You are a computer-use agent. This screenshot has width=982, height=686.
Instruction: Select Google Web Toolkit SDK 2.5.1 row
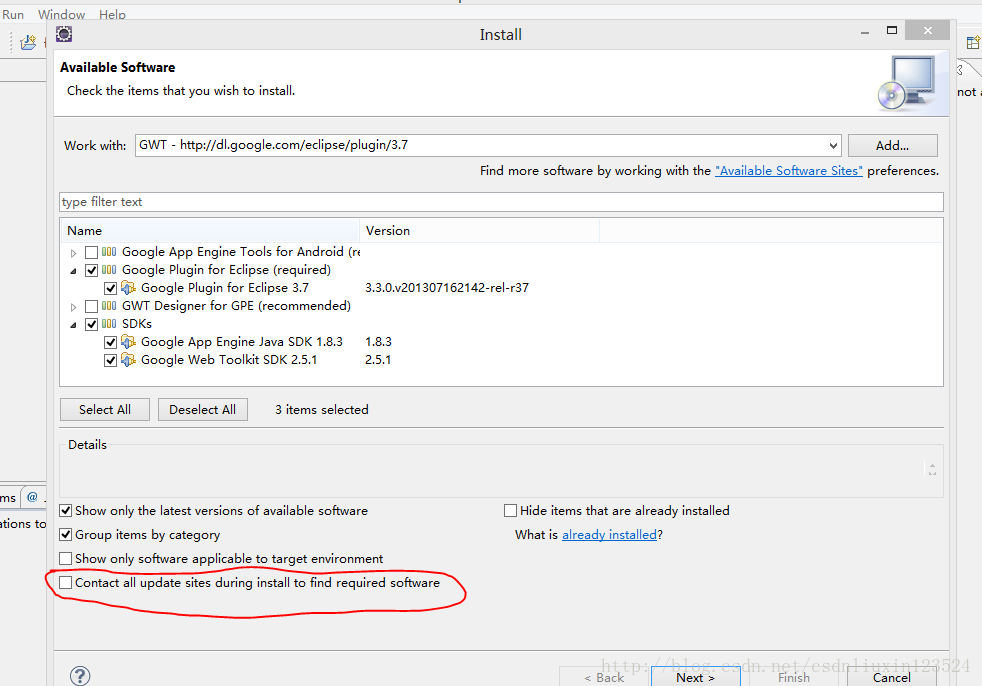pos(229,360)
